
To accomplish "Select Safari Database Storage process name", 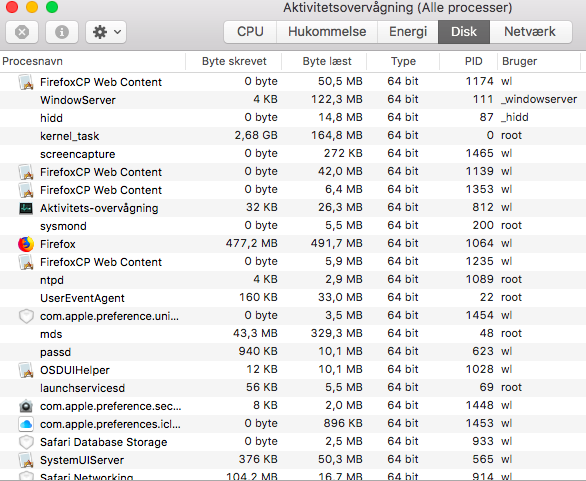I will (104, 442).
